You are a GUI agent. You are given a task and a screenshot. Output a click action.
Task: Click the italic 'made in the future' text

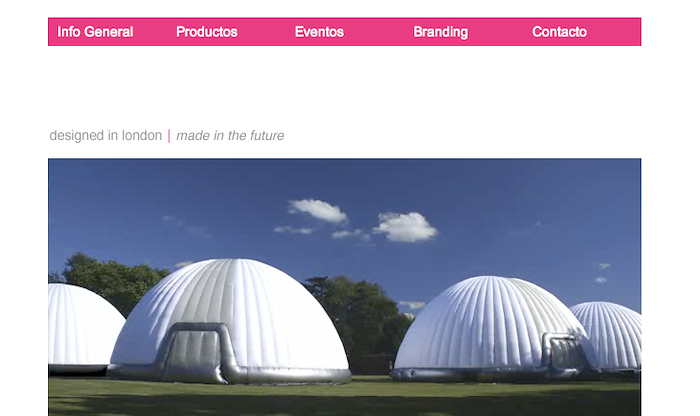(230, 135)
